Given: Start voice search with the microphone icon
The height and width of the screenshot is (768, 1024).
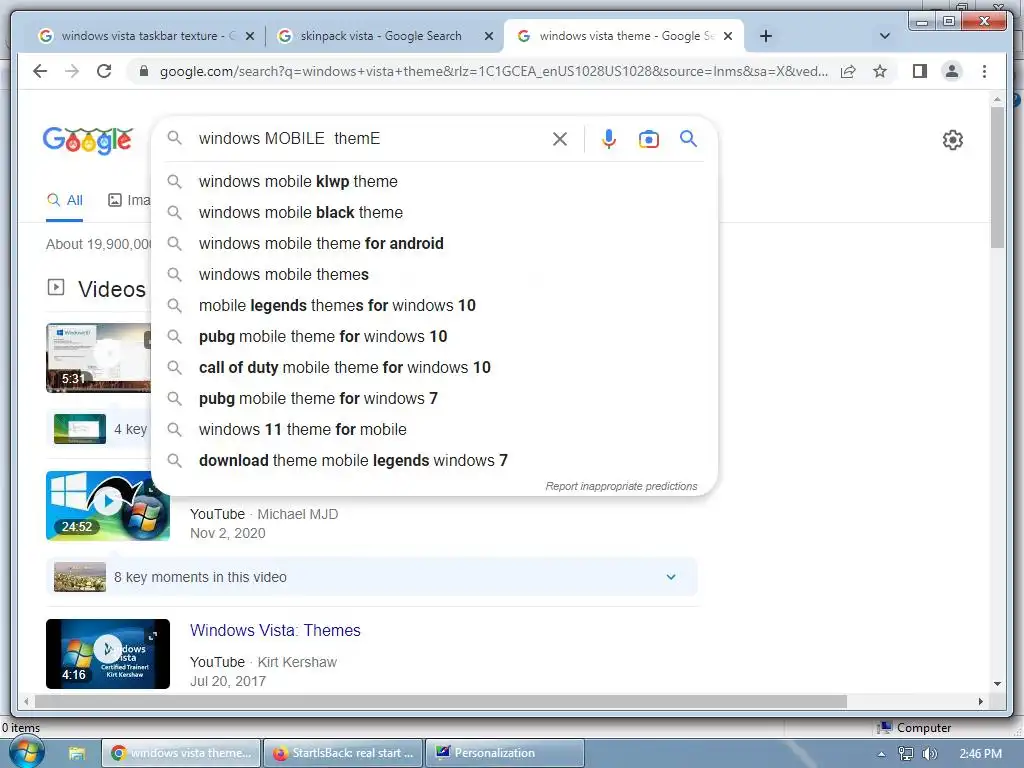Looking at the screenshot, I should pyautogui.click(x=609, y=138).
